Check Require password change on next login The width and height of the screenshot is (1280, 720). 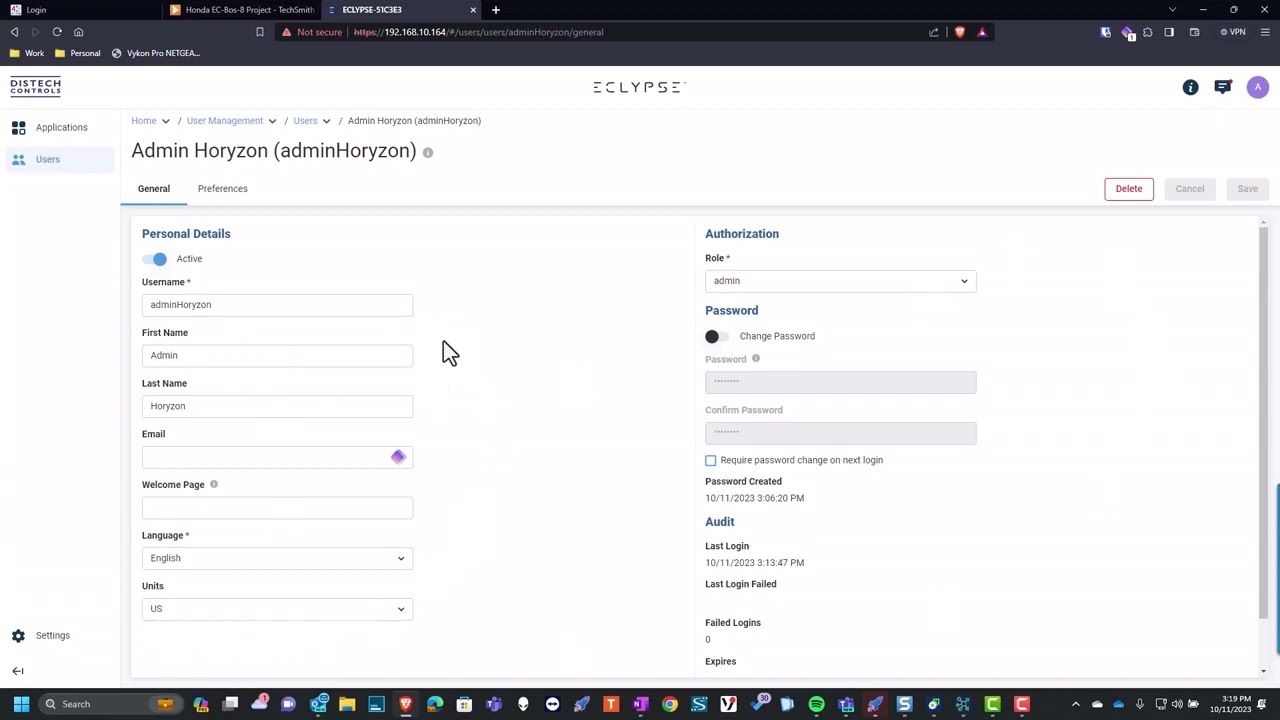(711, 461)
